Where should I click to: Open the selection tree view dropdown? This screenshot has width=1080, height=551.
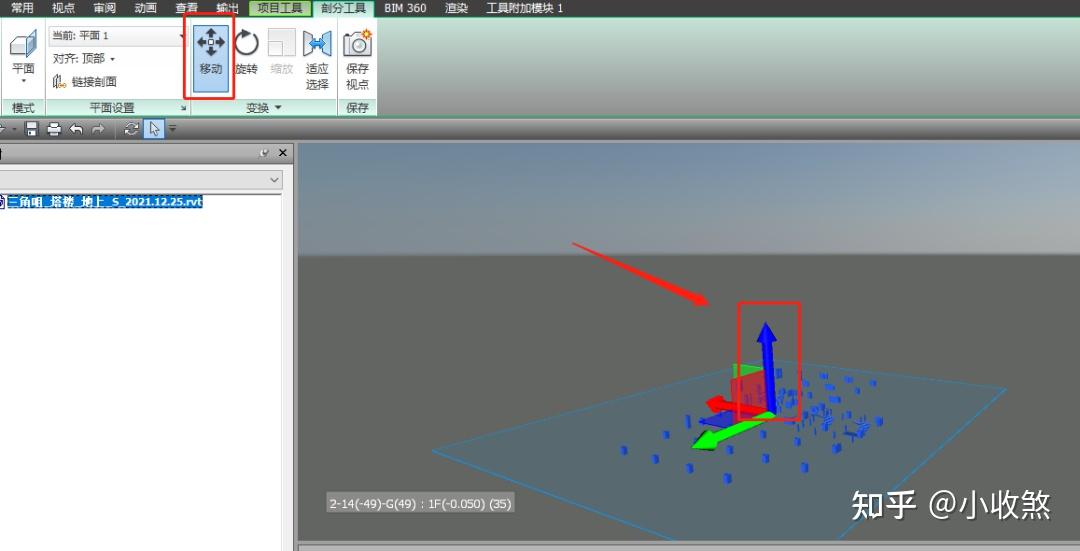coord(275,180)
